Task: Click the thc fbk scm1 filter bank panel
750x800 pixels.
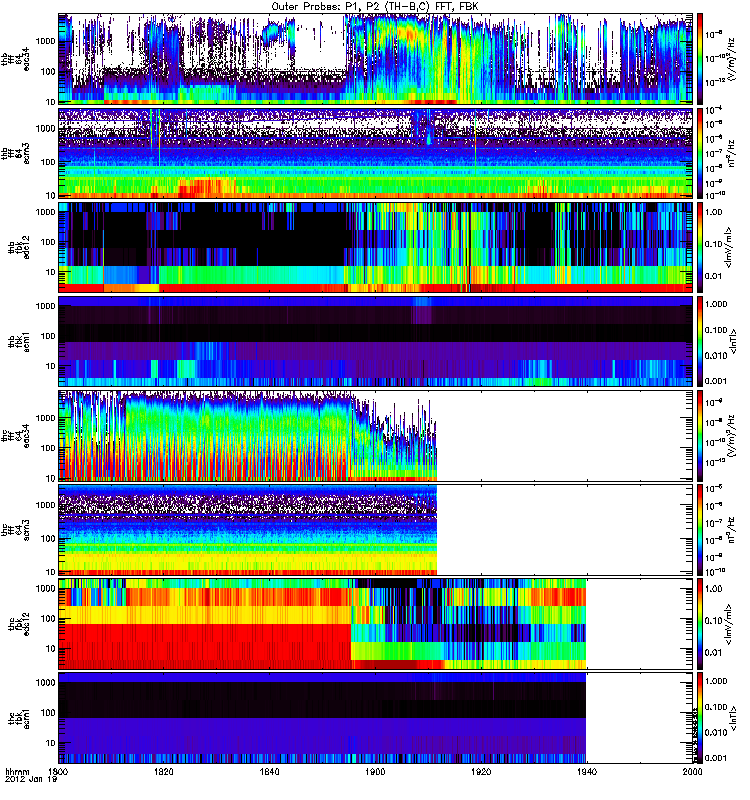Action: [x=375, y=718]
